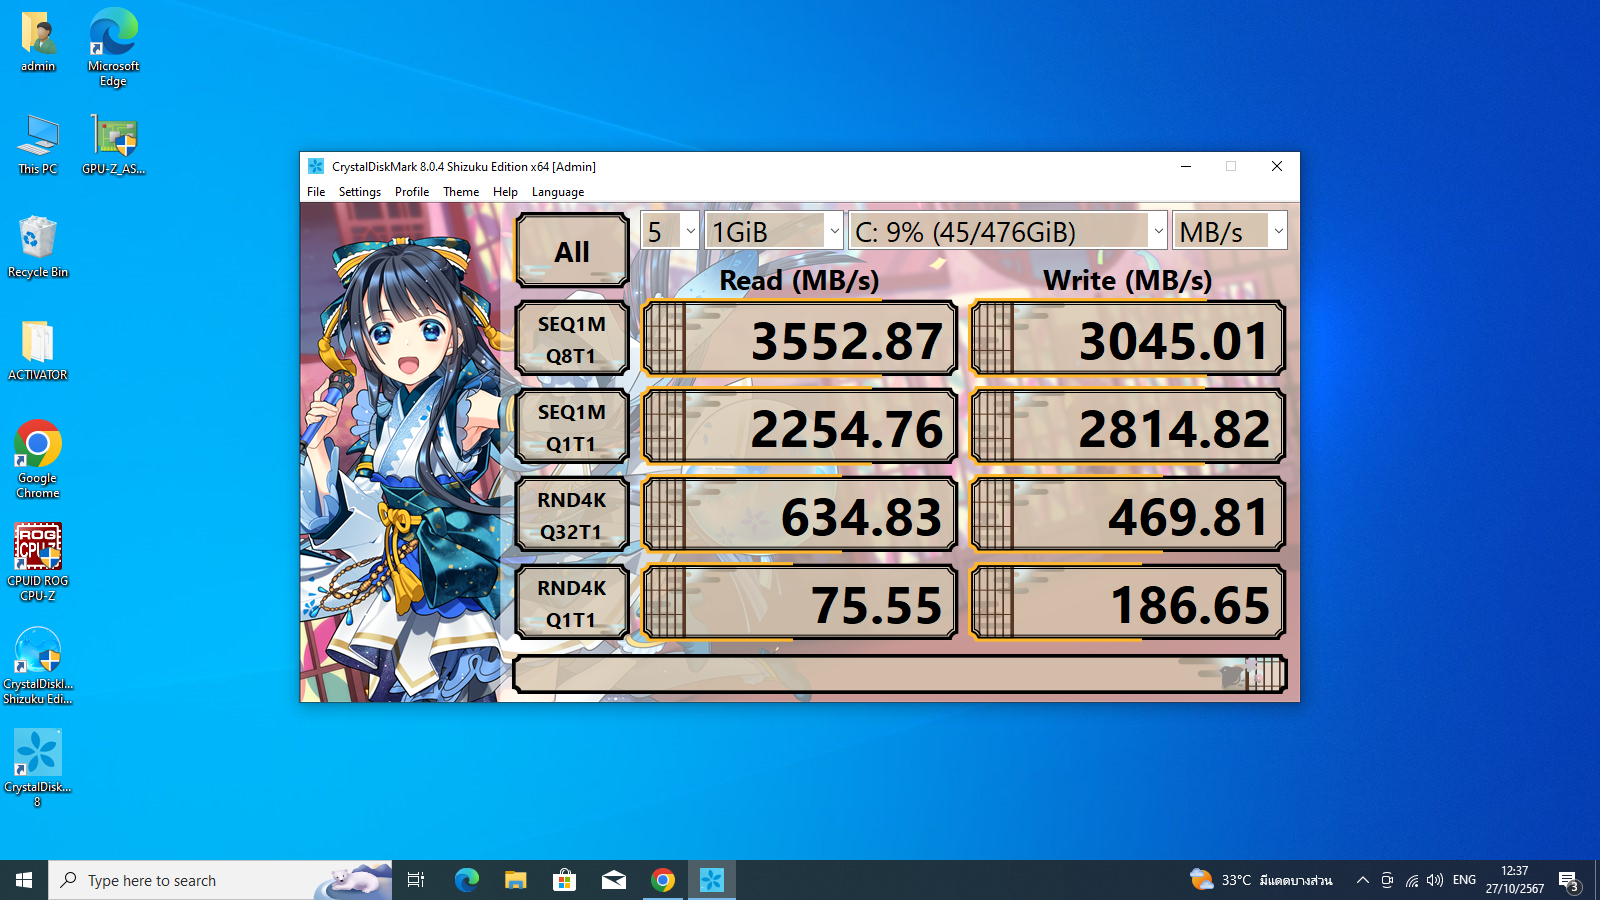Viewport: 1600px width, 900px height.
Task: Select CrystalDiskInfo Shizuku Edition shortcut
Action: [x=38, y=666]
